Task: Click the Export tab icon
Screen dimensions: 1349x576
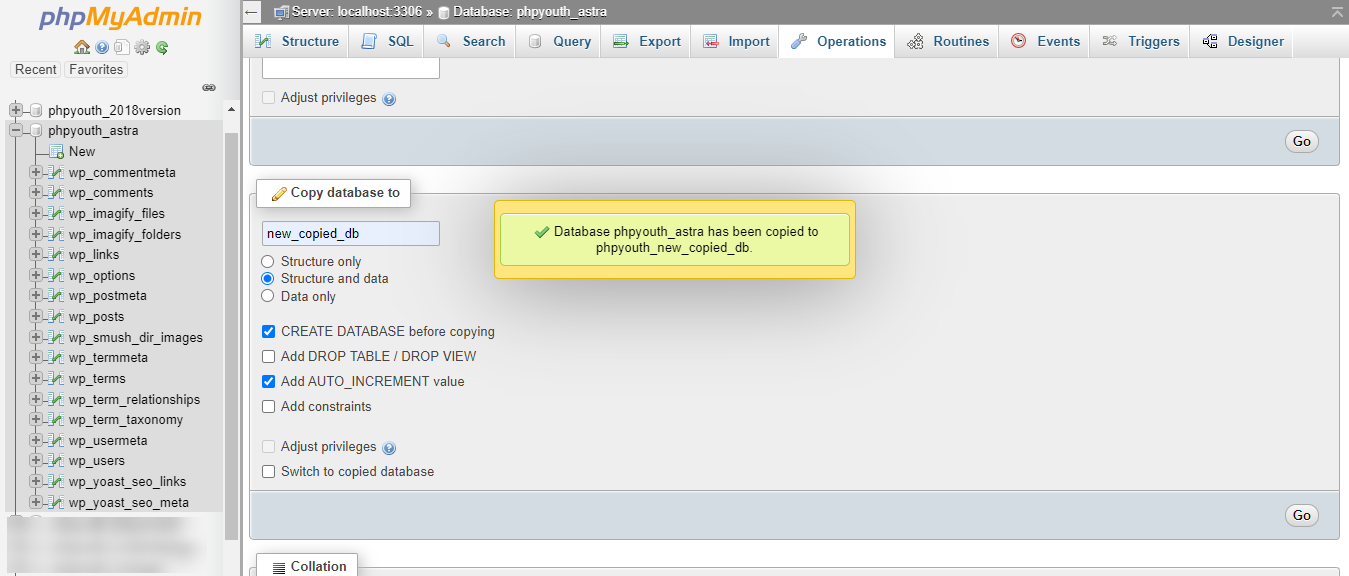Action: tap(621, 41)
